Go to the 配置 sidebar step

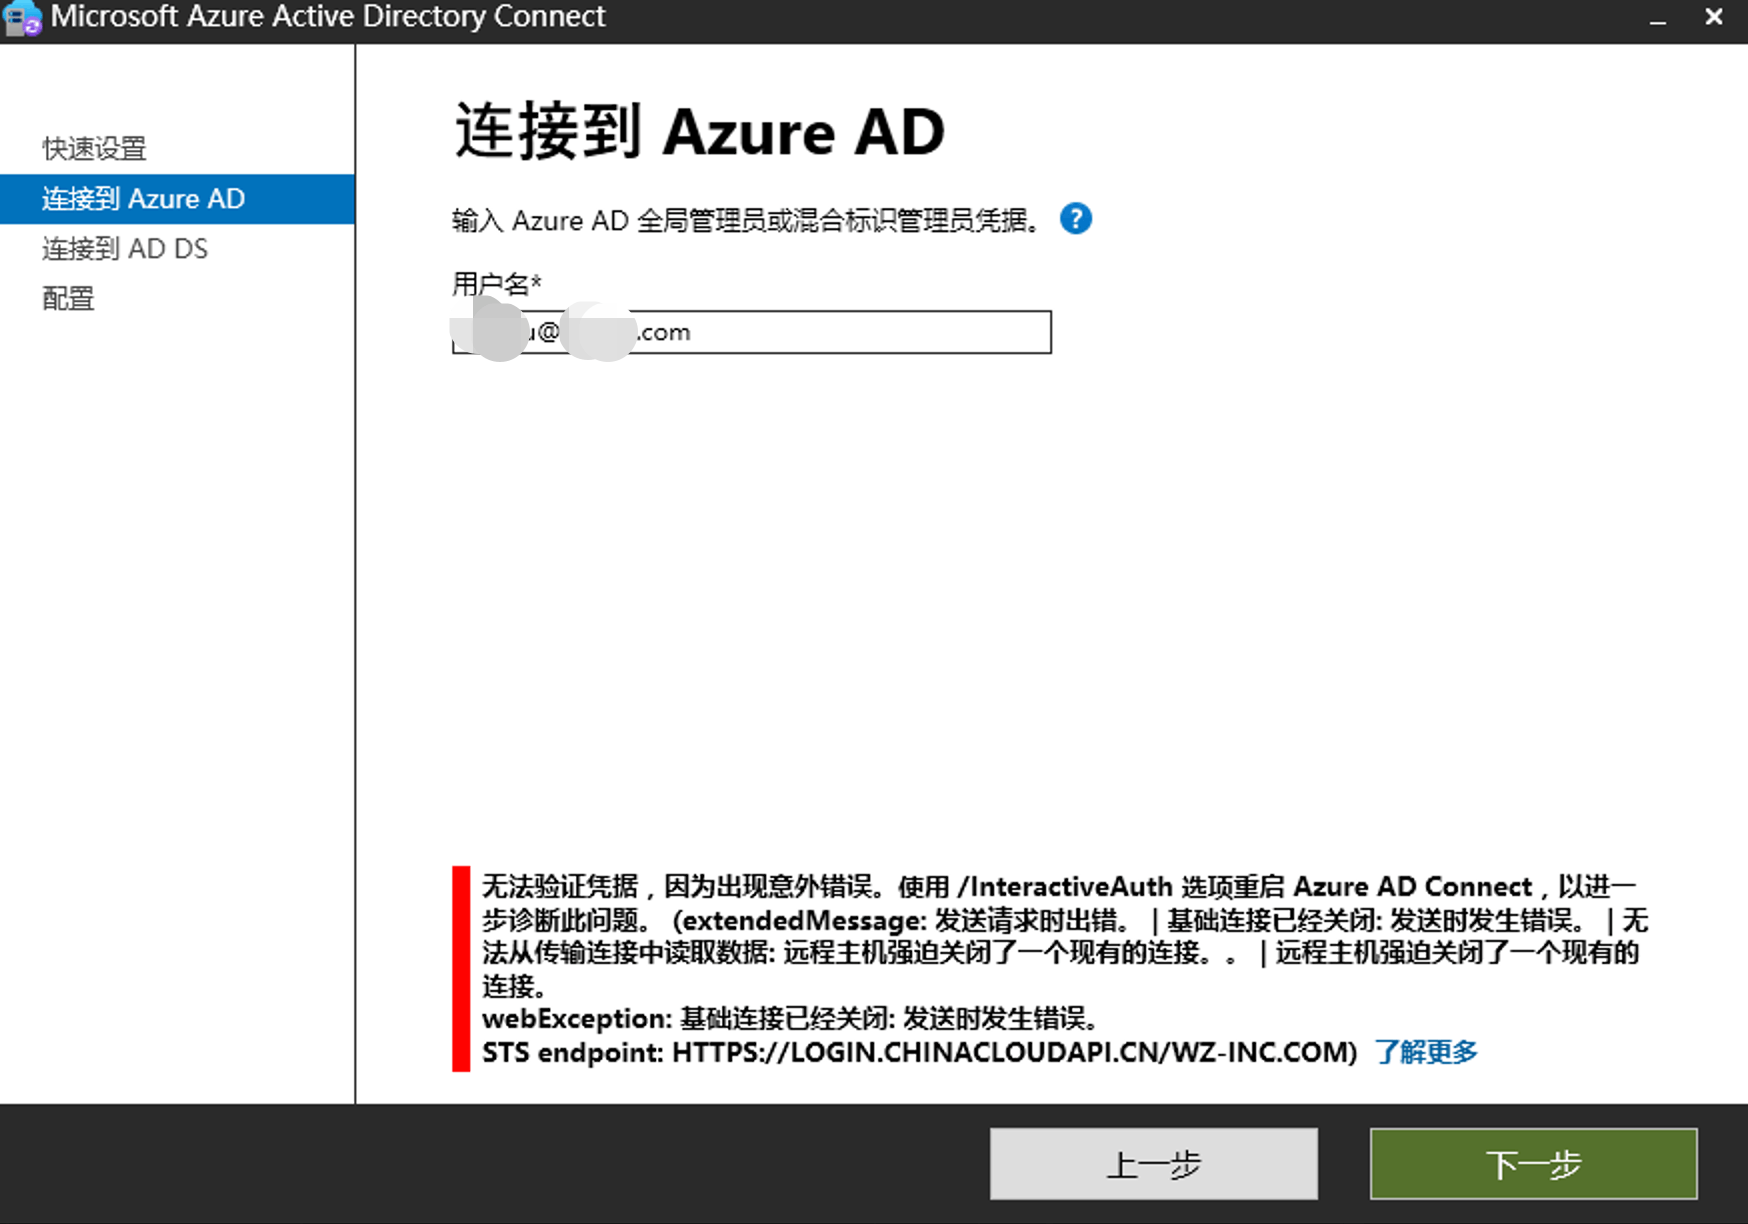coord(68,298)
